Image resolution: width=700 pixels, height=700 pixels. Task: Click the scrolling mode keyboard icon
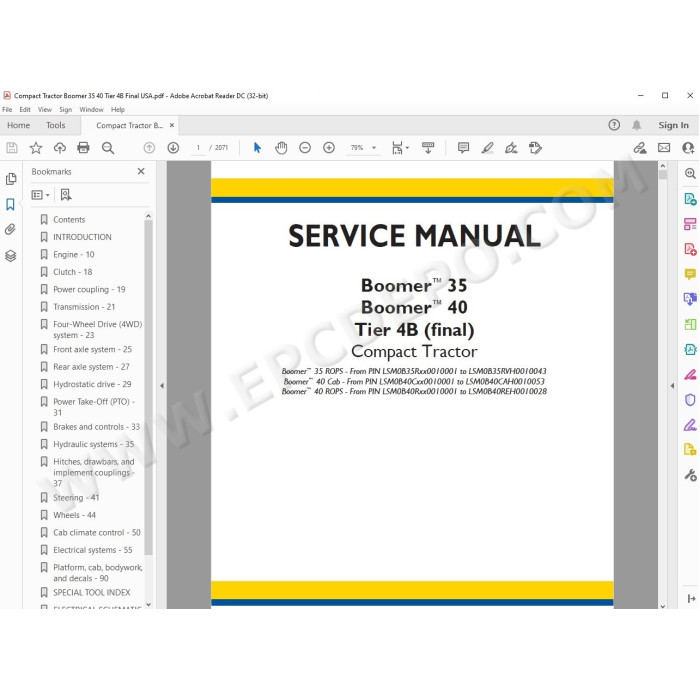point(428,148)
